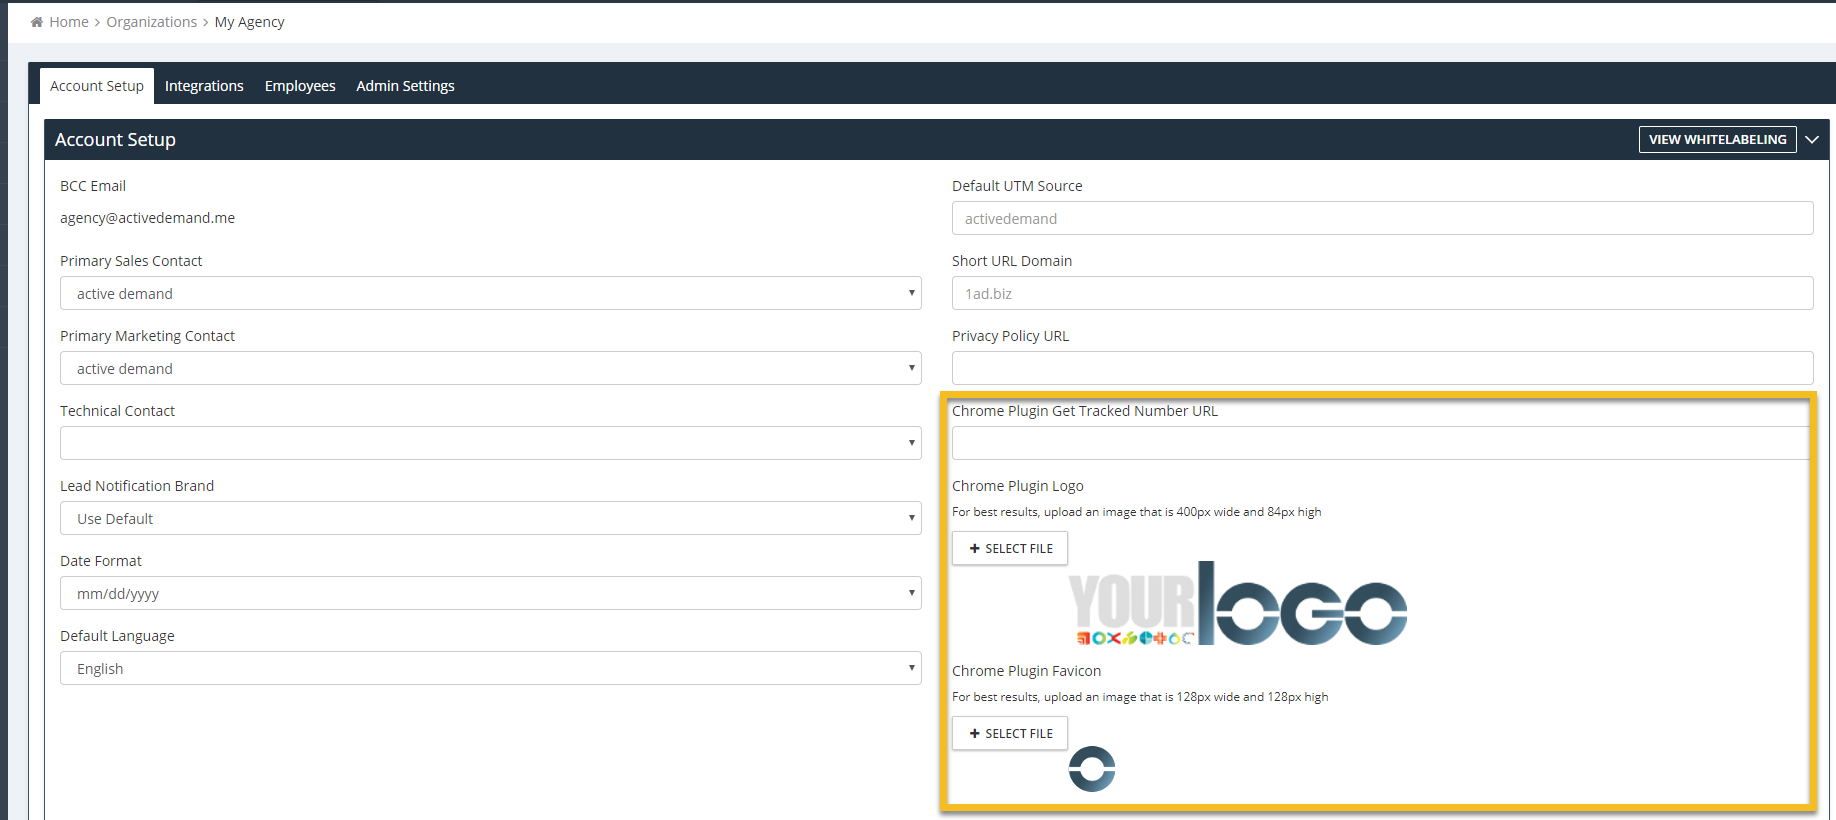Collapse the Account Setup panel chevron
This screenshot has width=1836, height=820.
pyautogui.click(x=1812, y=140)
